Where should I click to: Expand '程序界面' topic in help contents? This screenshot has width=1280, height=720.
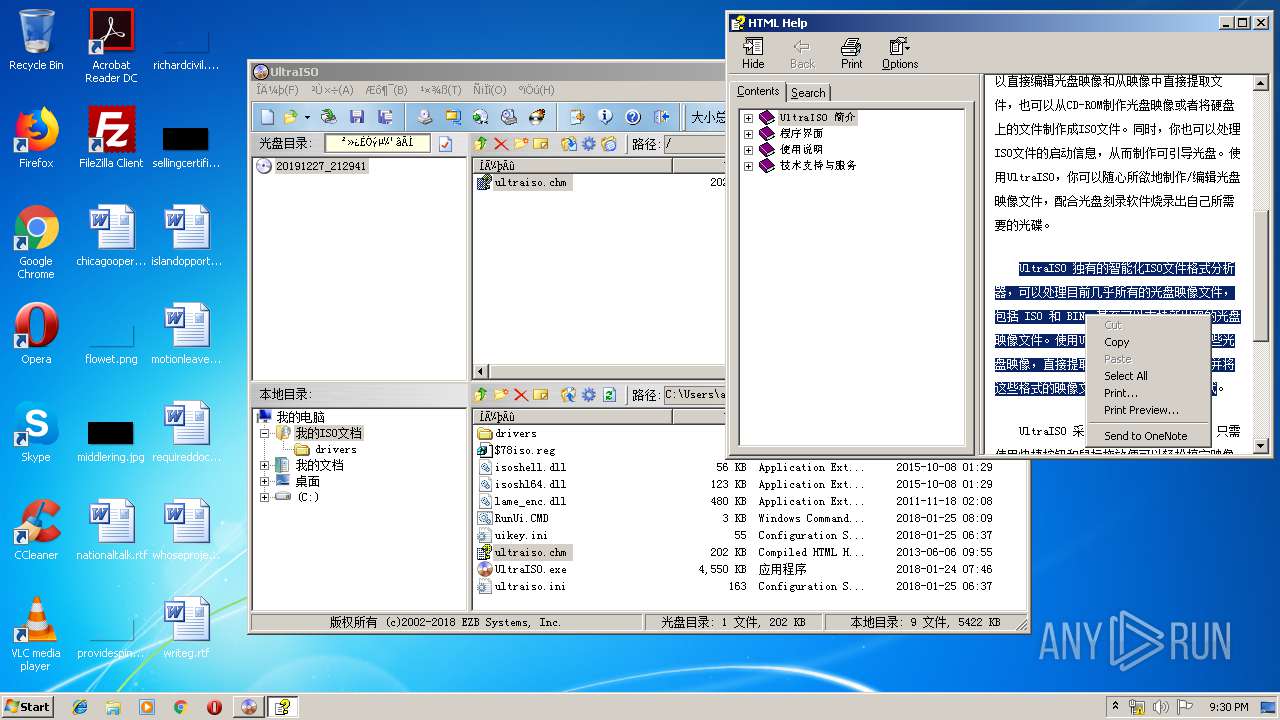tap(748, 134)
